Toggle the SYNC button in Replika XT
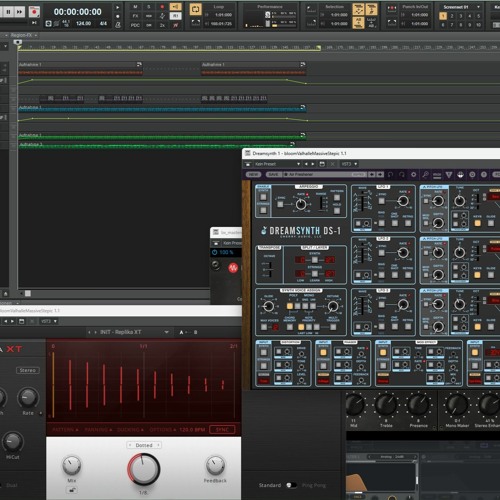Screen dimensions: 500x500 tap(222, 430)
